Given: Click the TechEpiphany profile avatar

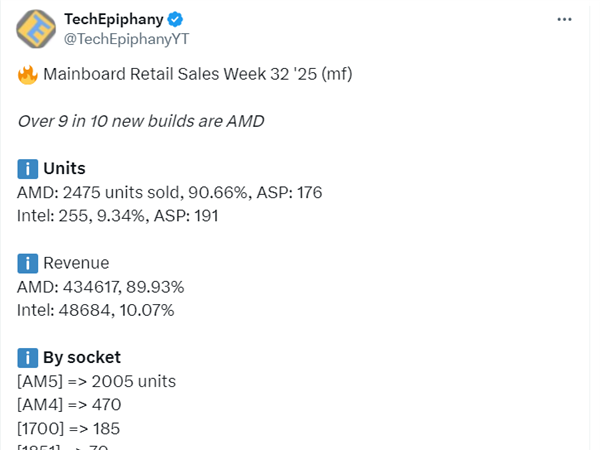Looking at the screenshot, I should click(x=36, y=29).
